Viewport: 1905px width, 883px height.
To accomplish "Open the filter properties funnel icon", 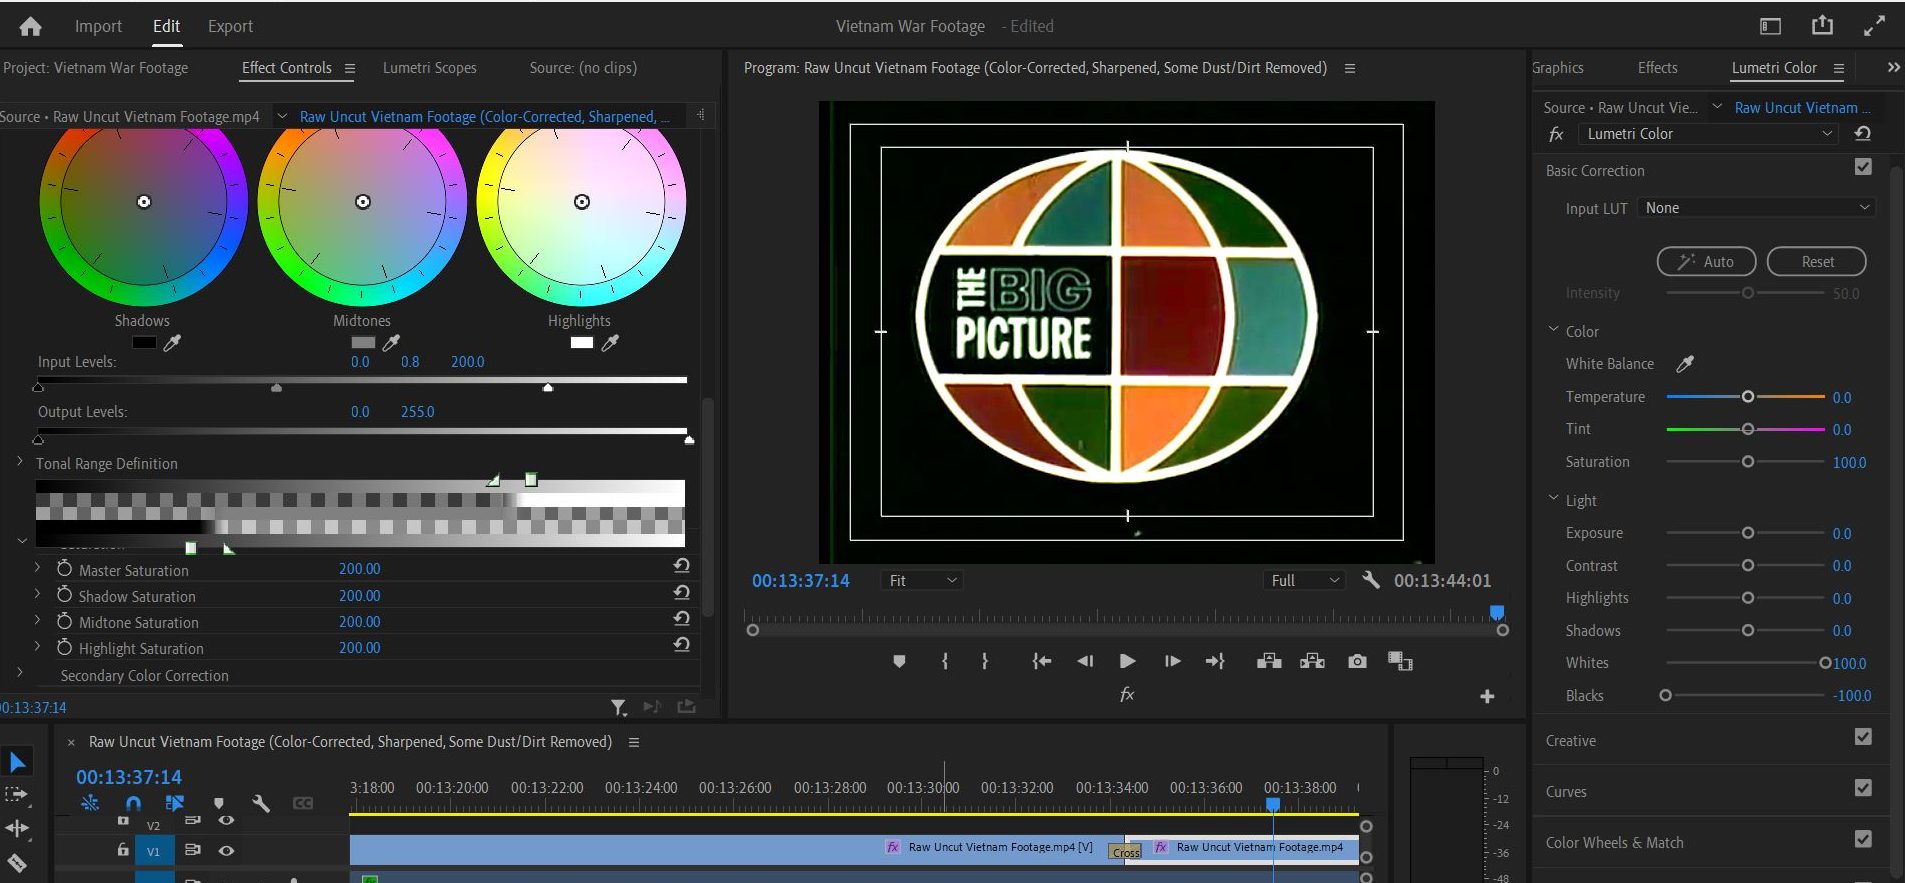I will [619, 708].
